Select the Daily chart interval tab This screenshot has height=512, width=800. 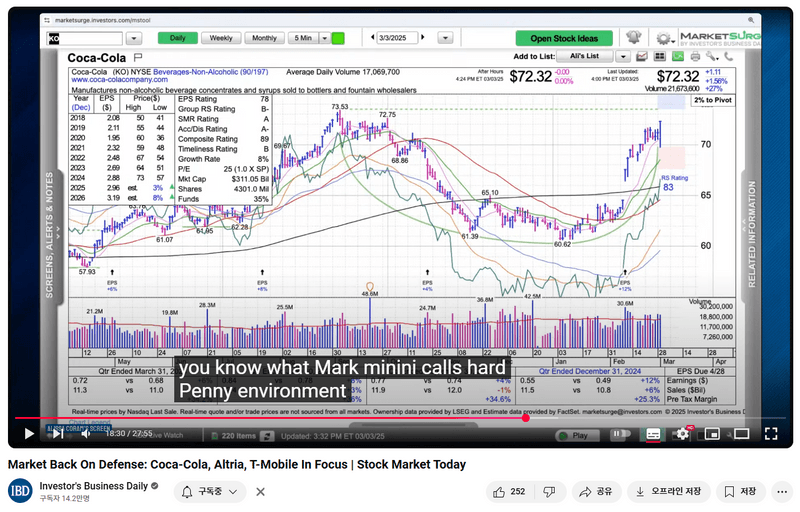[177, 38]
